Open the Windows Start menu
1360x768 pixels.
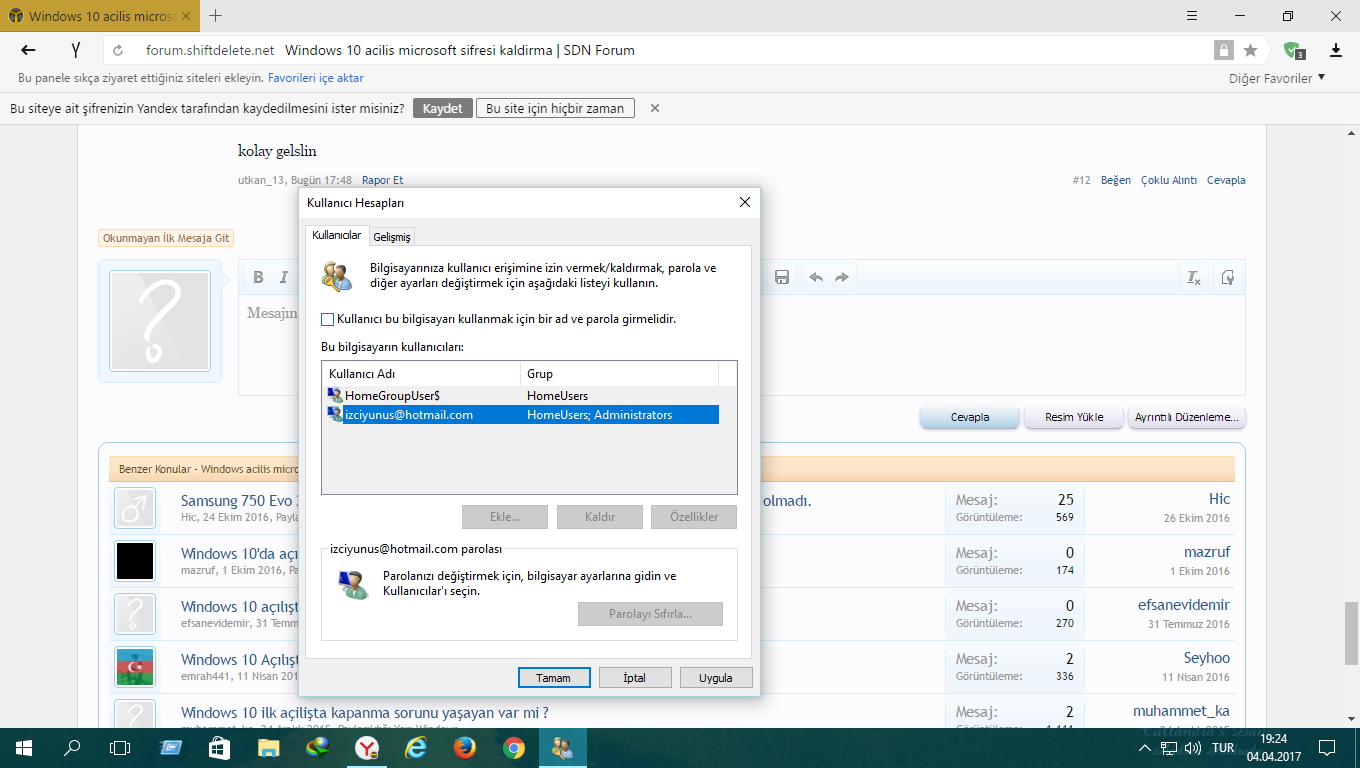(x=24, y=747)
